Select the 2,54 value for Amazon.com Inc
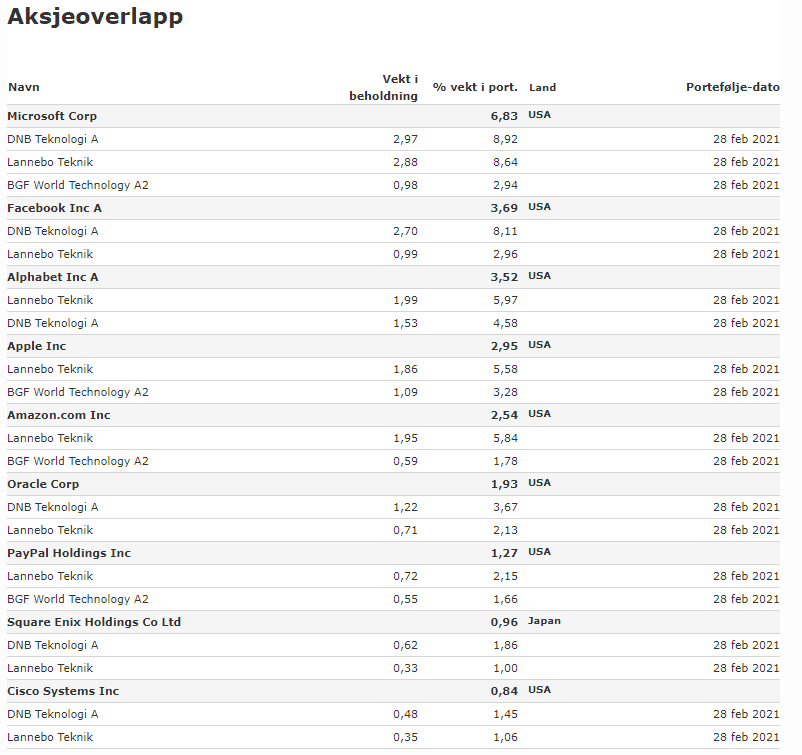Screen dimensions: 802x755 504,415
